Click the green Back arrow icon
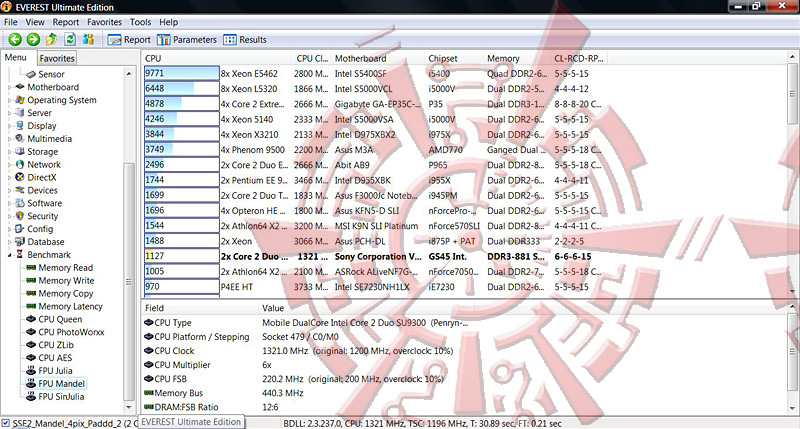Viewport: 800px width, 429px height. pyautogui.click(x=15, y=39)
